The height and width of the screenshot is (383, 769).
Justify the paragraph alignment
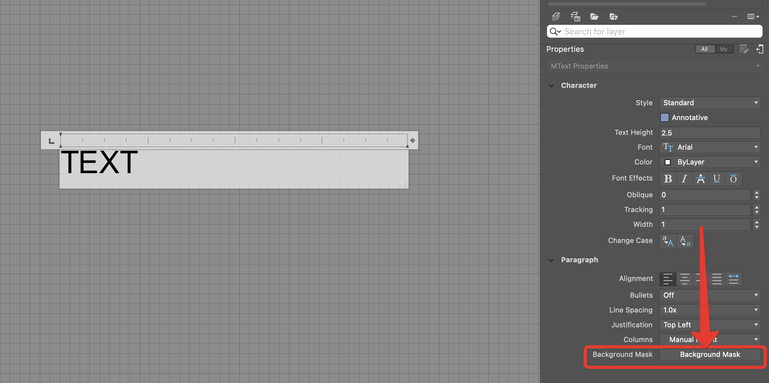point(717,279)
